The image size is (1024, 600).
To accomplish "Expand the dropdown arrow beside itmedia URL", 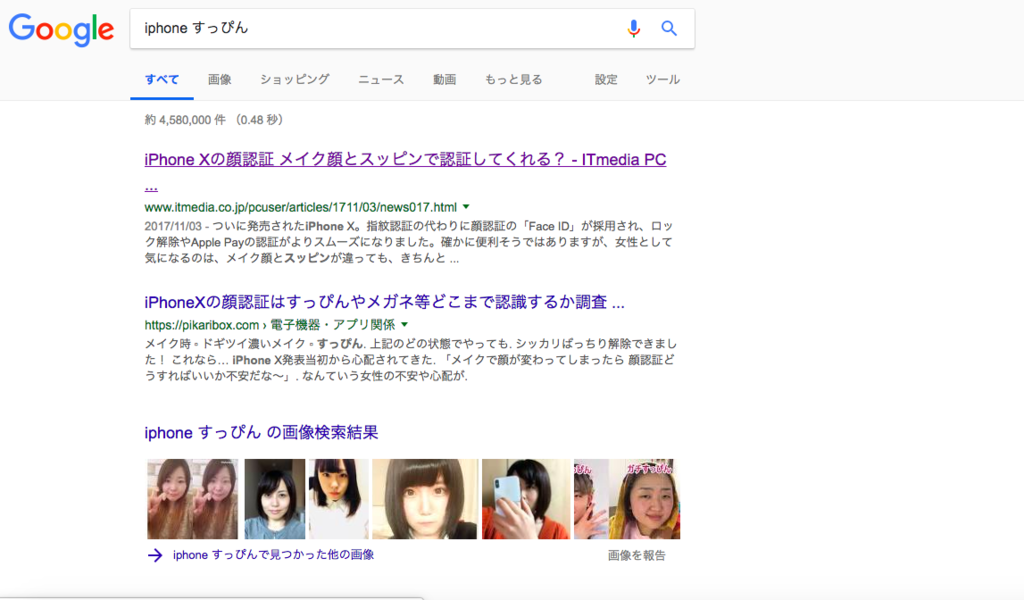I will pos(466,207).
